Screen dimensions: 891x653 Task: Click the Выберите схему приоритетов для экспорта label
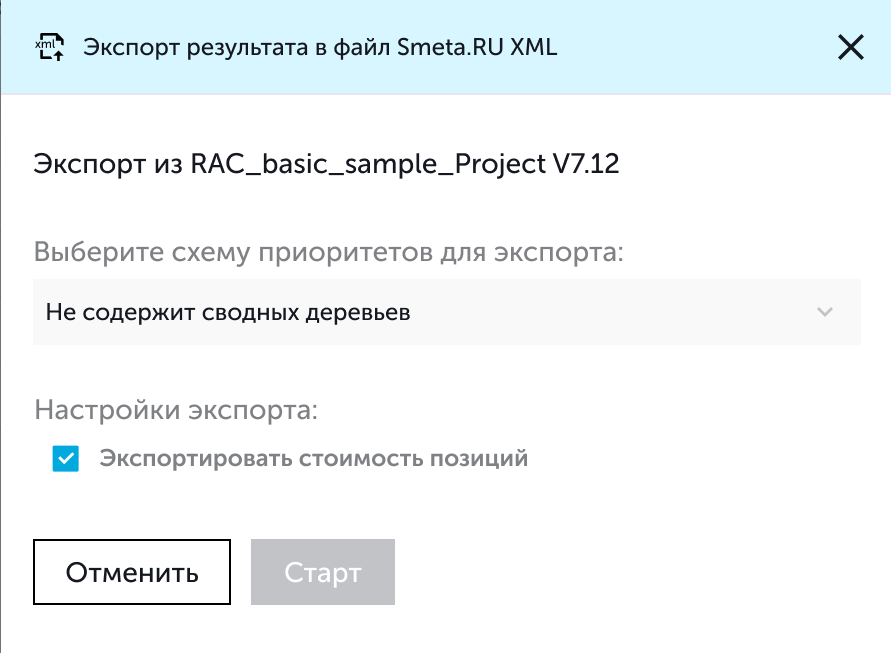tap(329, 251)
